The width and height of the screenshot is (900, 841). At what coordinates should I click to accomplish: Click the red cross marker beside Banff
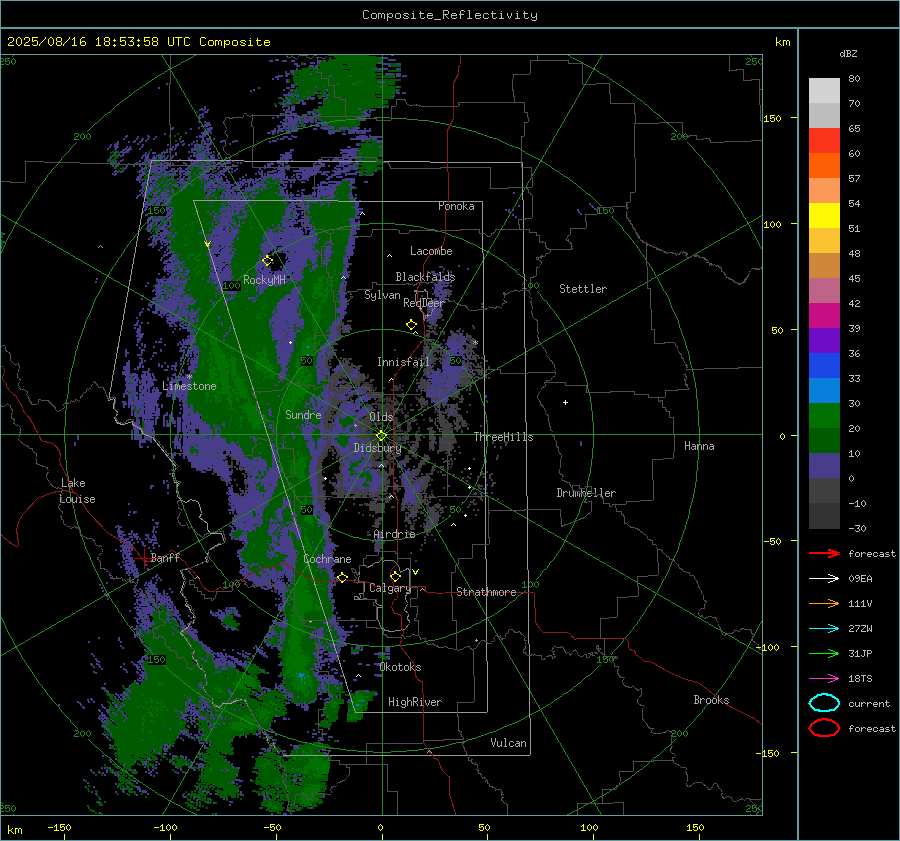coord(142,557)
